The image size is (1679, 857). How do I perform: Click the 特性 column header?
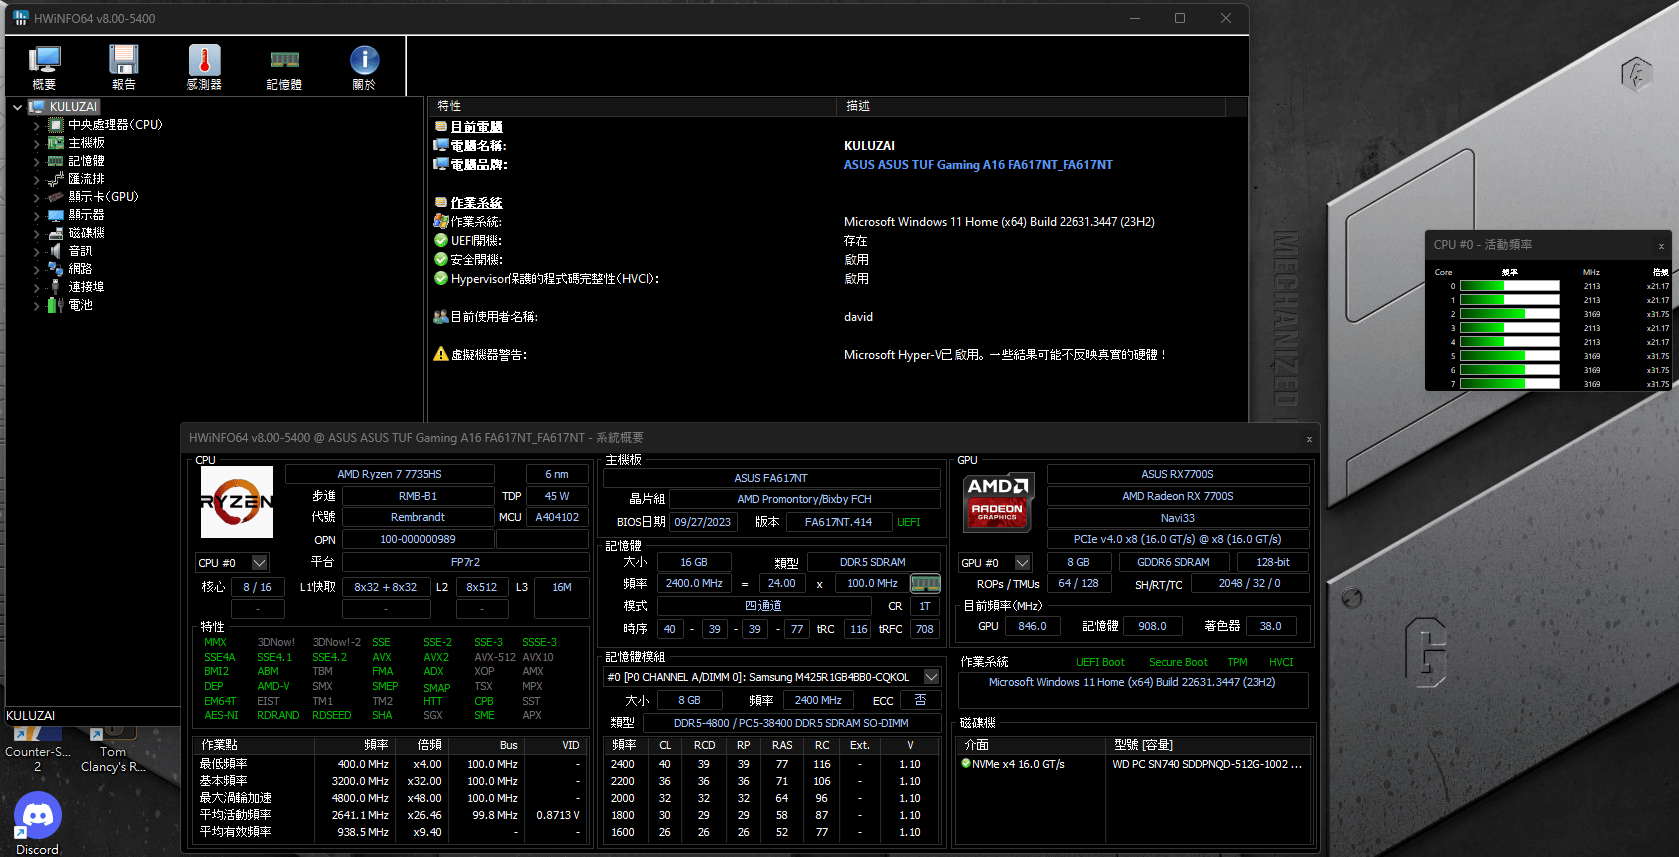tap(632, 106)
